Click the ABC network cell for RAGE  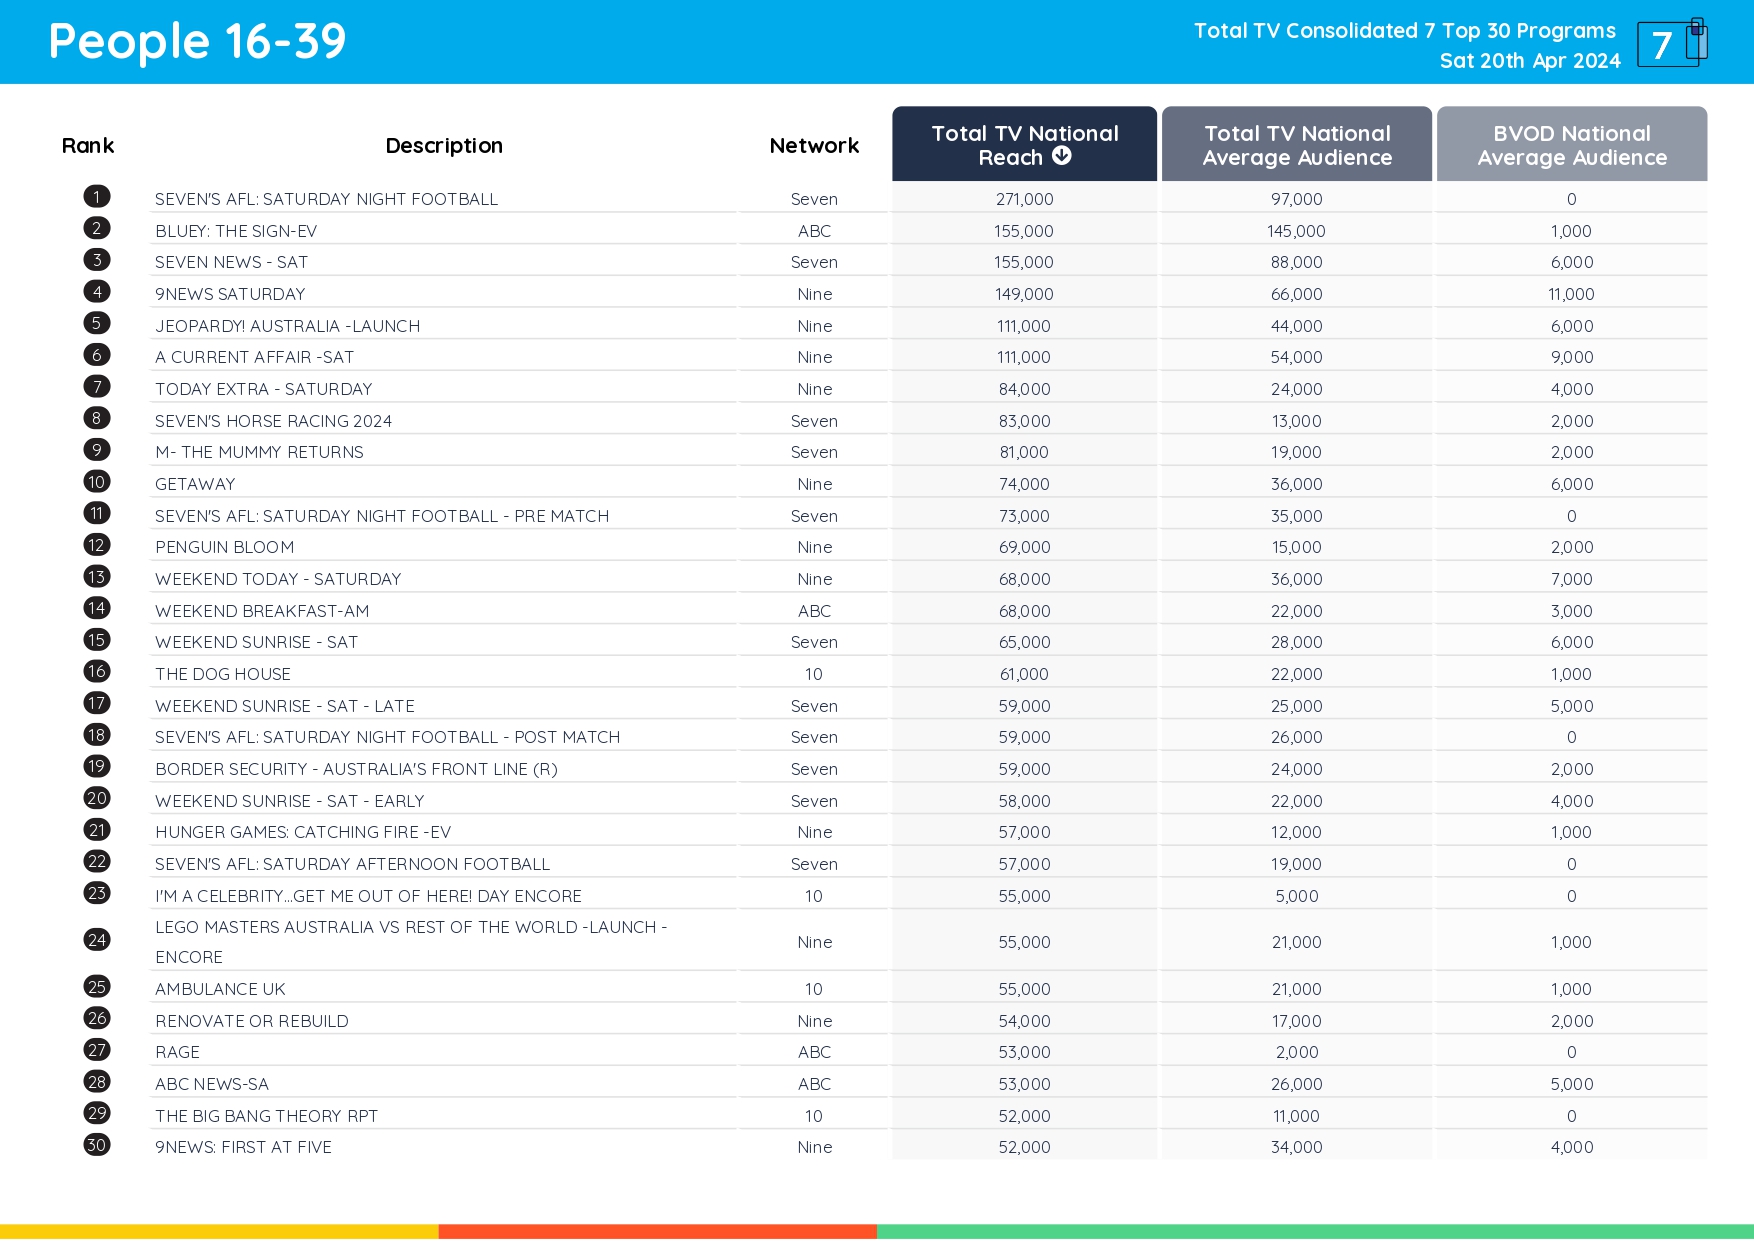coord(814,1053)
